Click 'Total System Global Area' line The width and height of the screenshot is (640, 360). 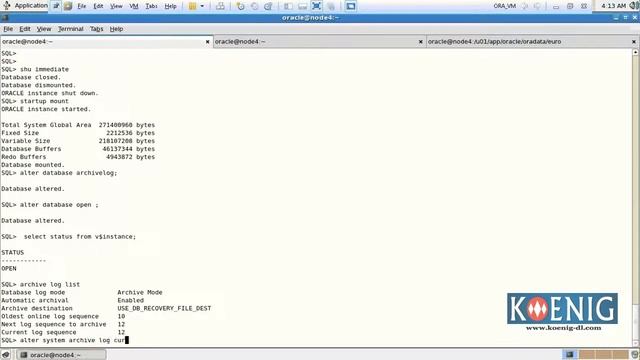[x=78, y=125]
